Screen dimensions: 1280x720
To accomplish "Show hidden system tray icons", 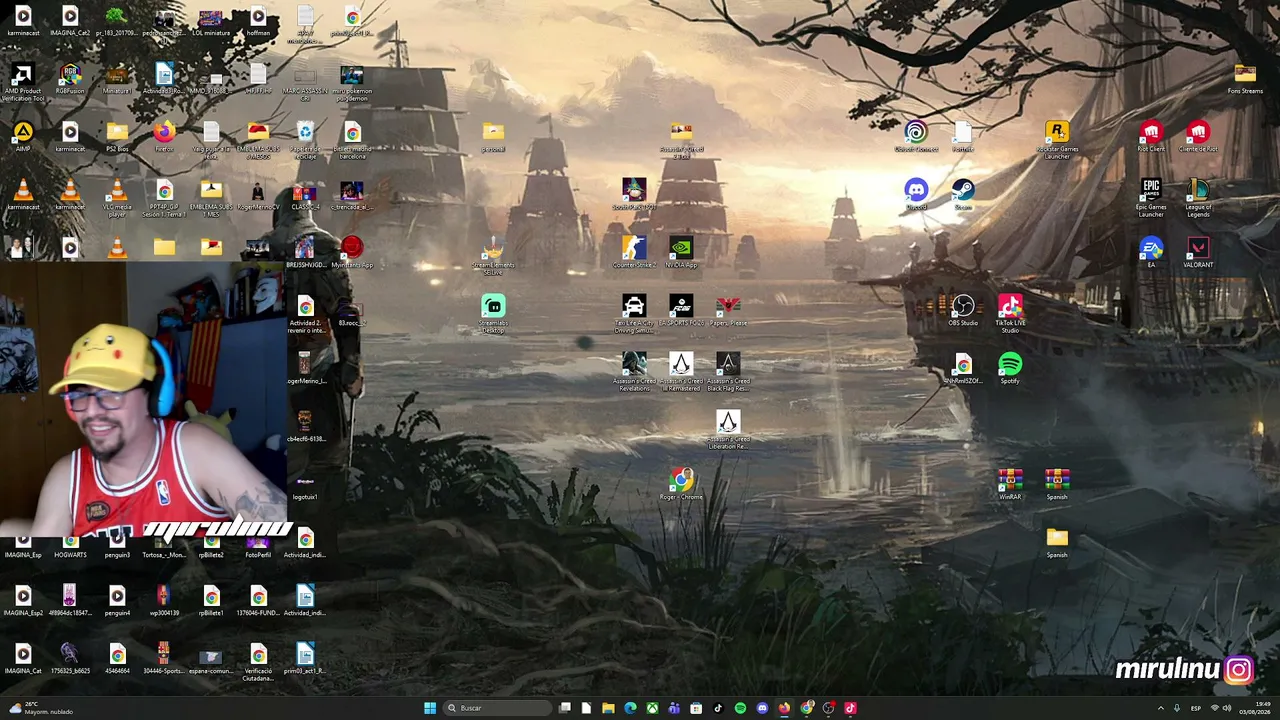I will [x=1160, y=708].
